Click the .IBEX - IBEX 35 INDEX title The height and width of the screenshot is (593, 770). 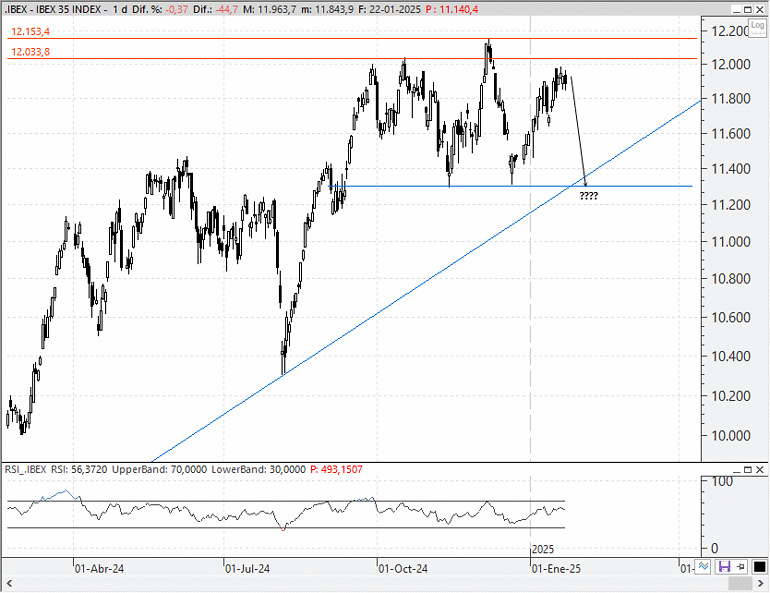[x=53, y=9]
